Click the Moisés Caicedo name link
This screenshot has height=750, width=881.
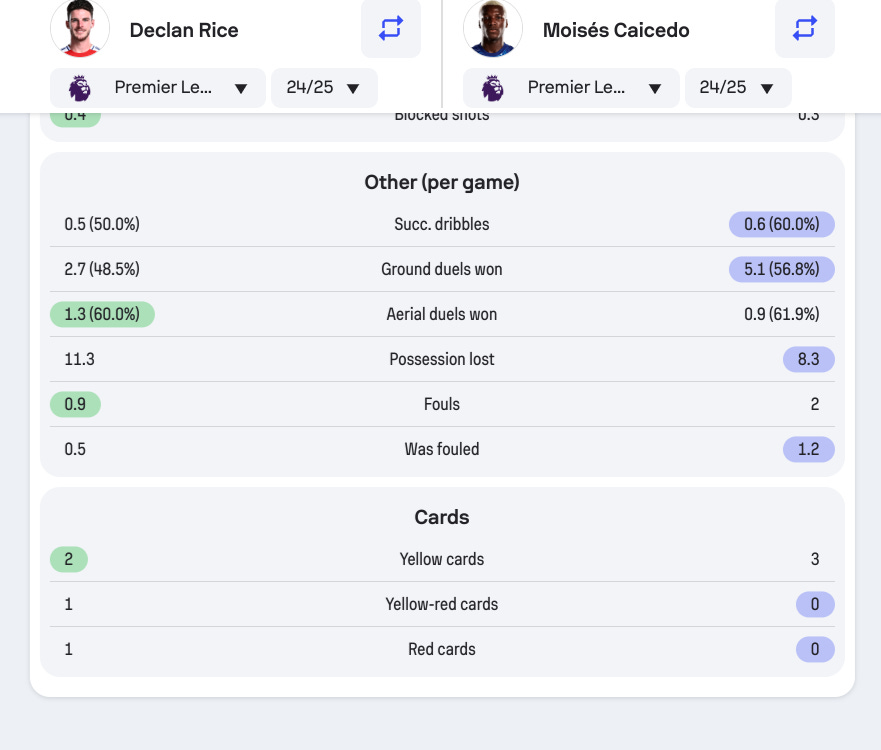coord(616,30)
